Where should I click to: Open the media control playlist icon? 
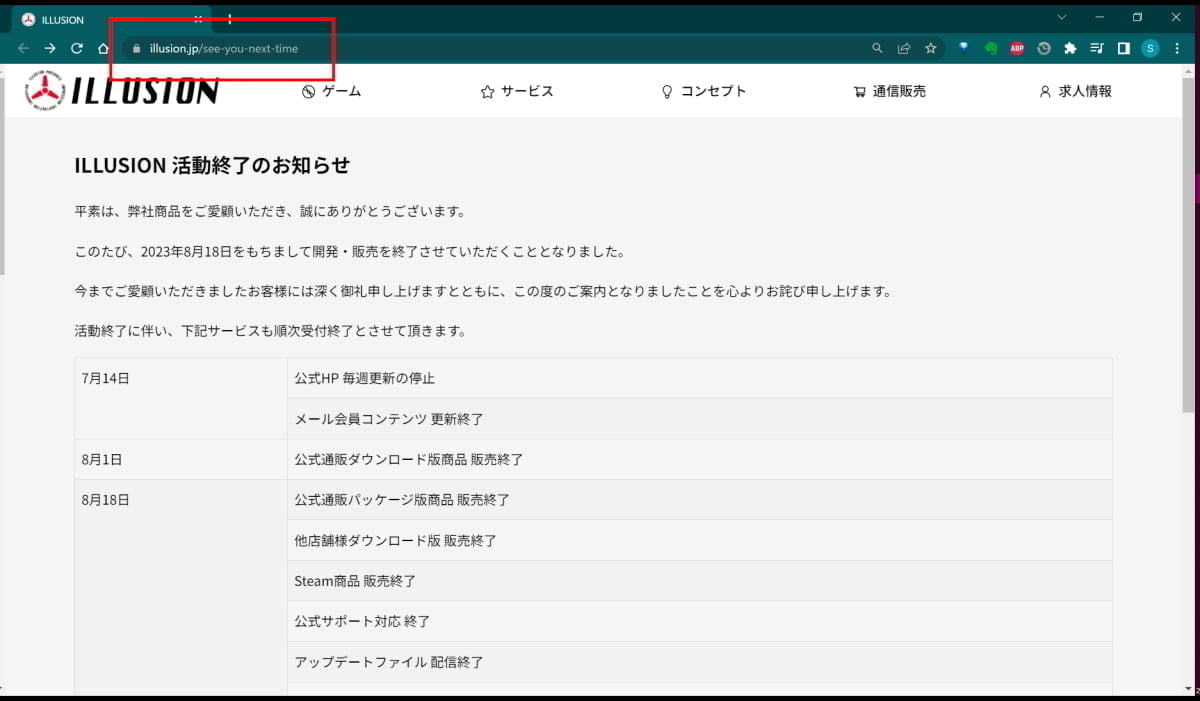(x=1097, y=48)
